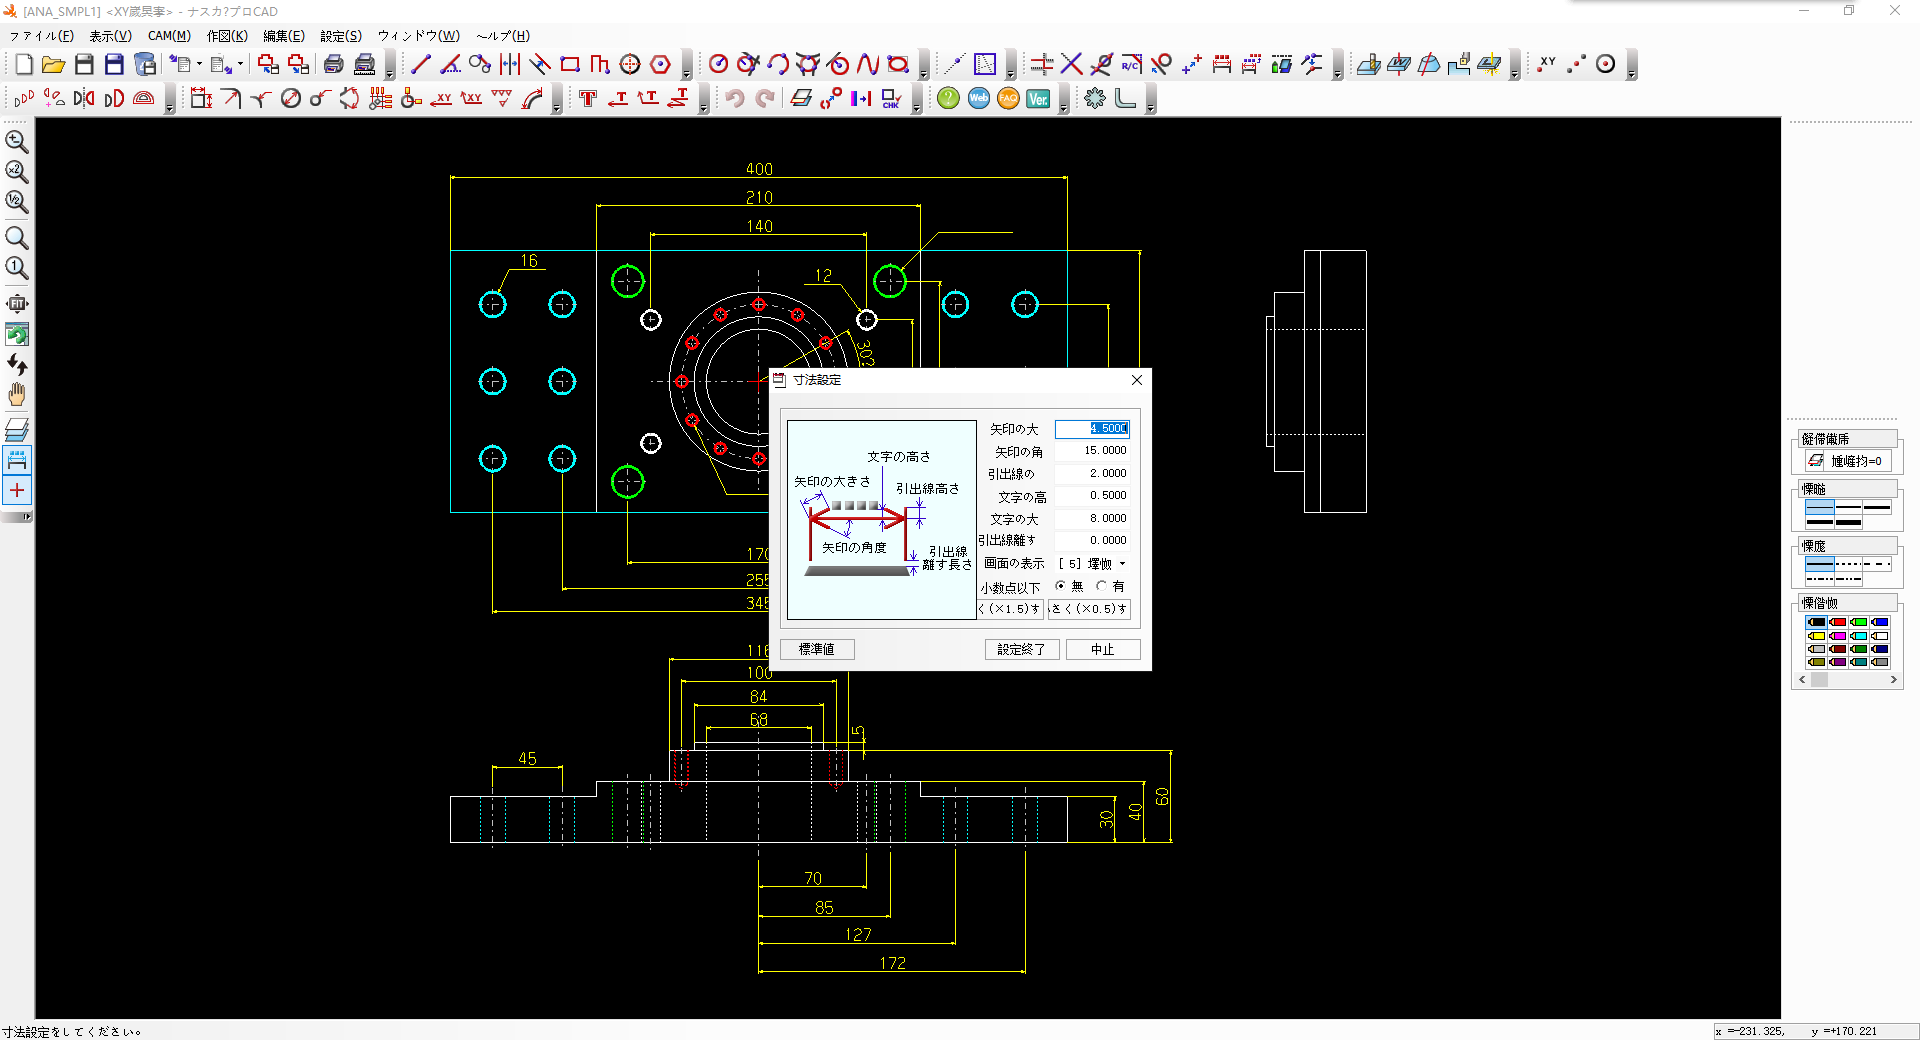Print with the printer icon
The width and height of the screenshot is (1920, 1040).
coord(334,65)
